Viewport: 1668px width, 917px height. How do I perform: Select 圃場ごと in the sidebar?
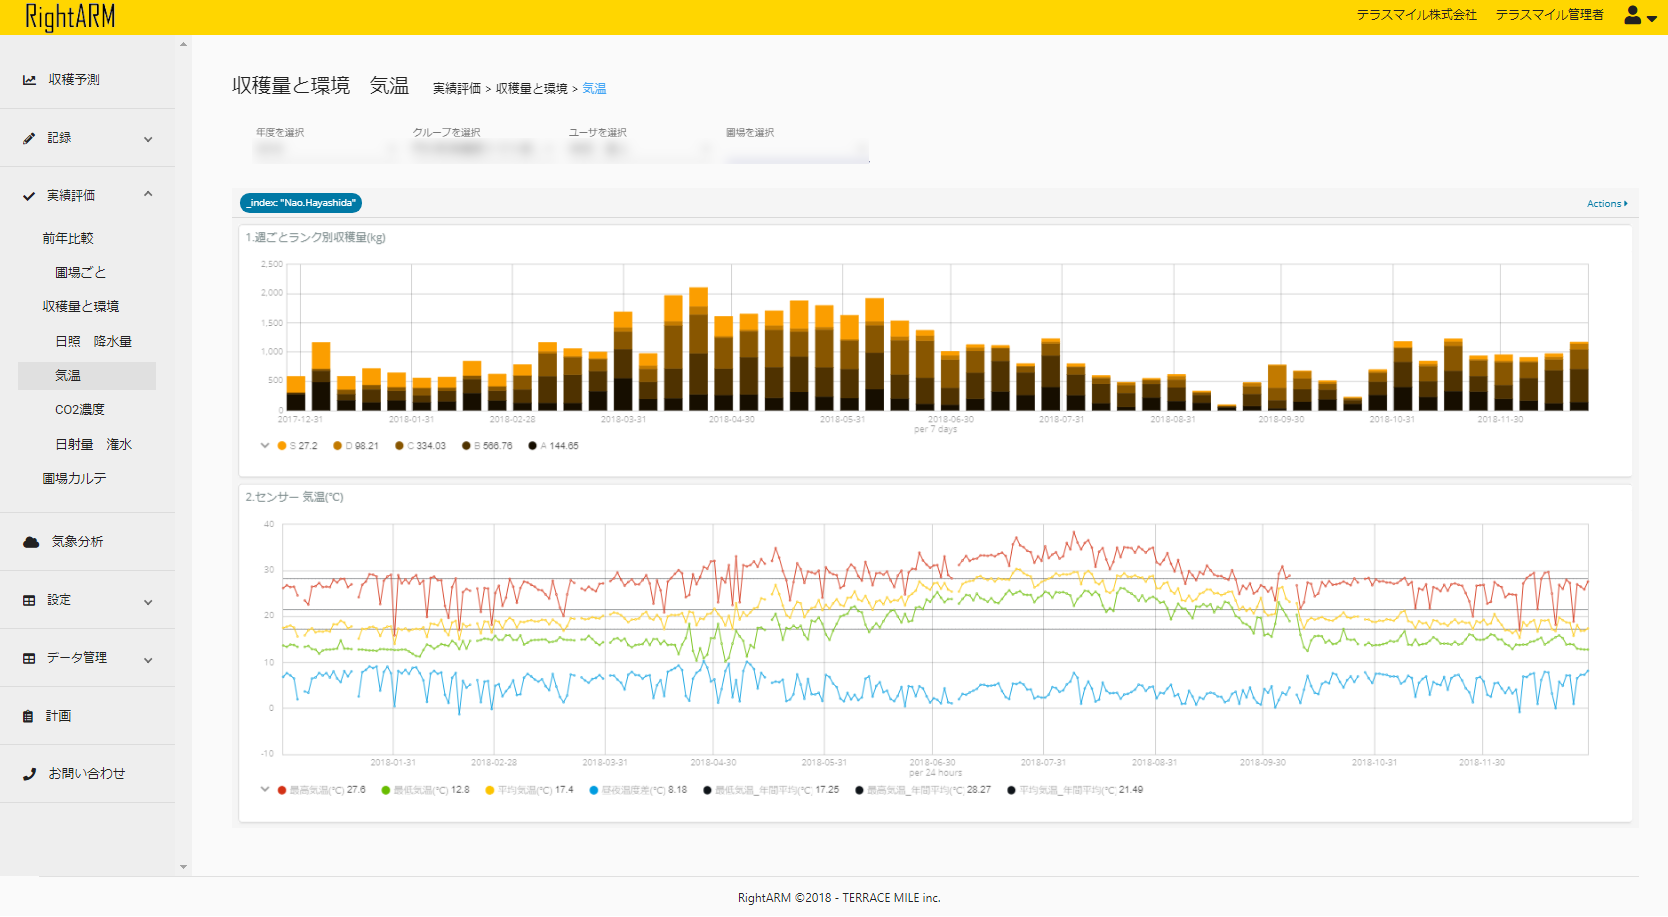[81, 273]
